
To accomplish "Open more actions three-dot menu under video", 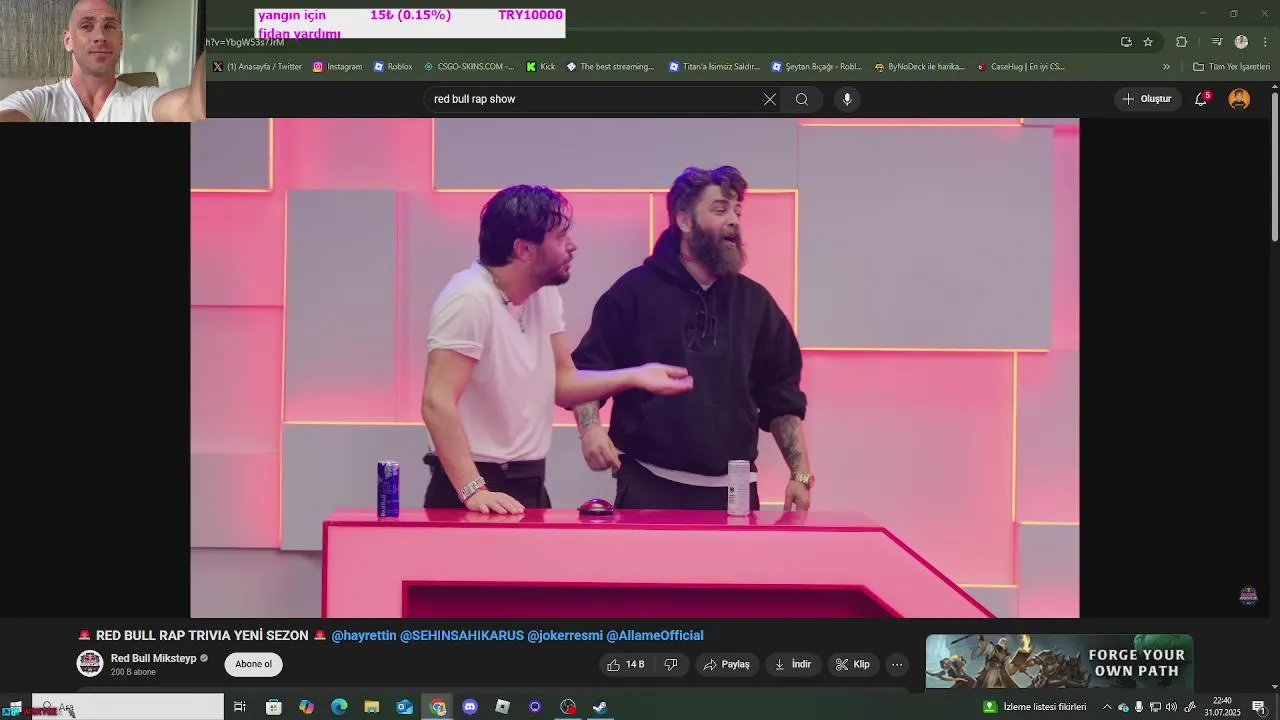I will click(897, 664).
